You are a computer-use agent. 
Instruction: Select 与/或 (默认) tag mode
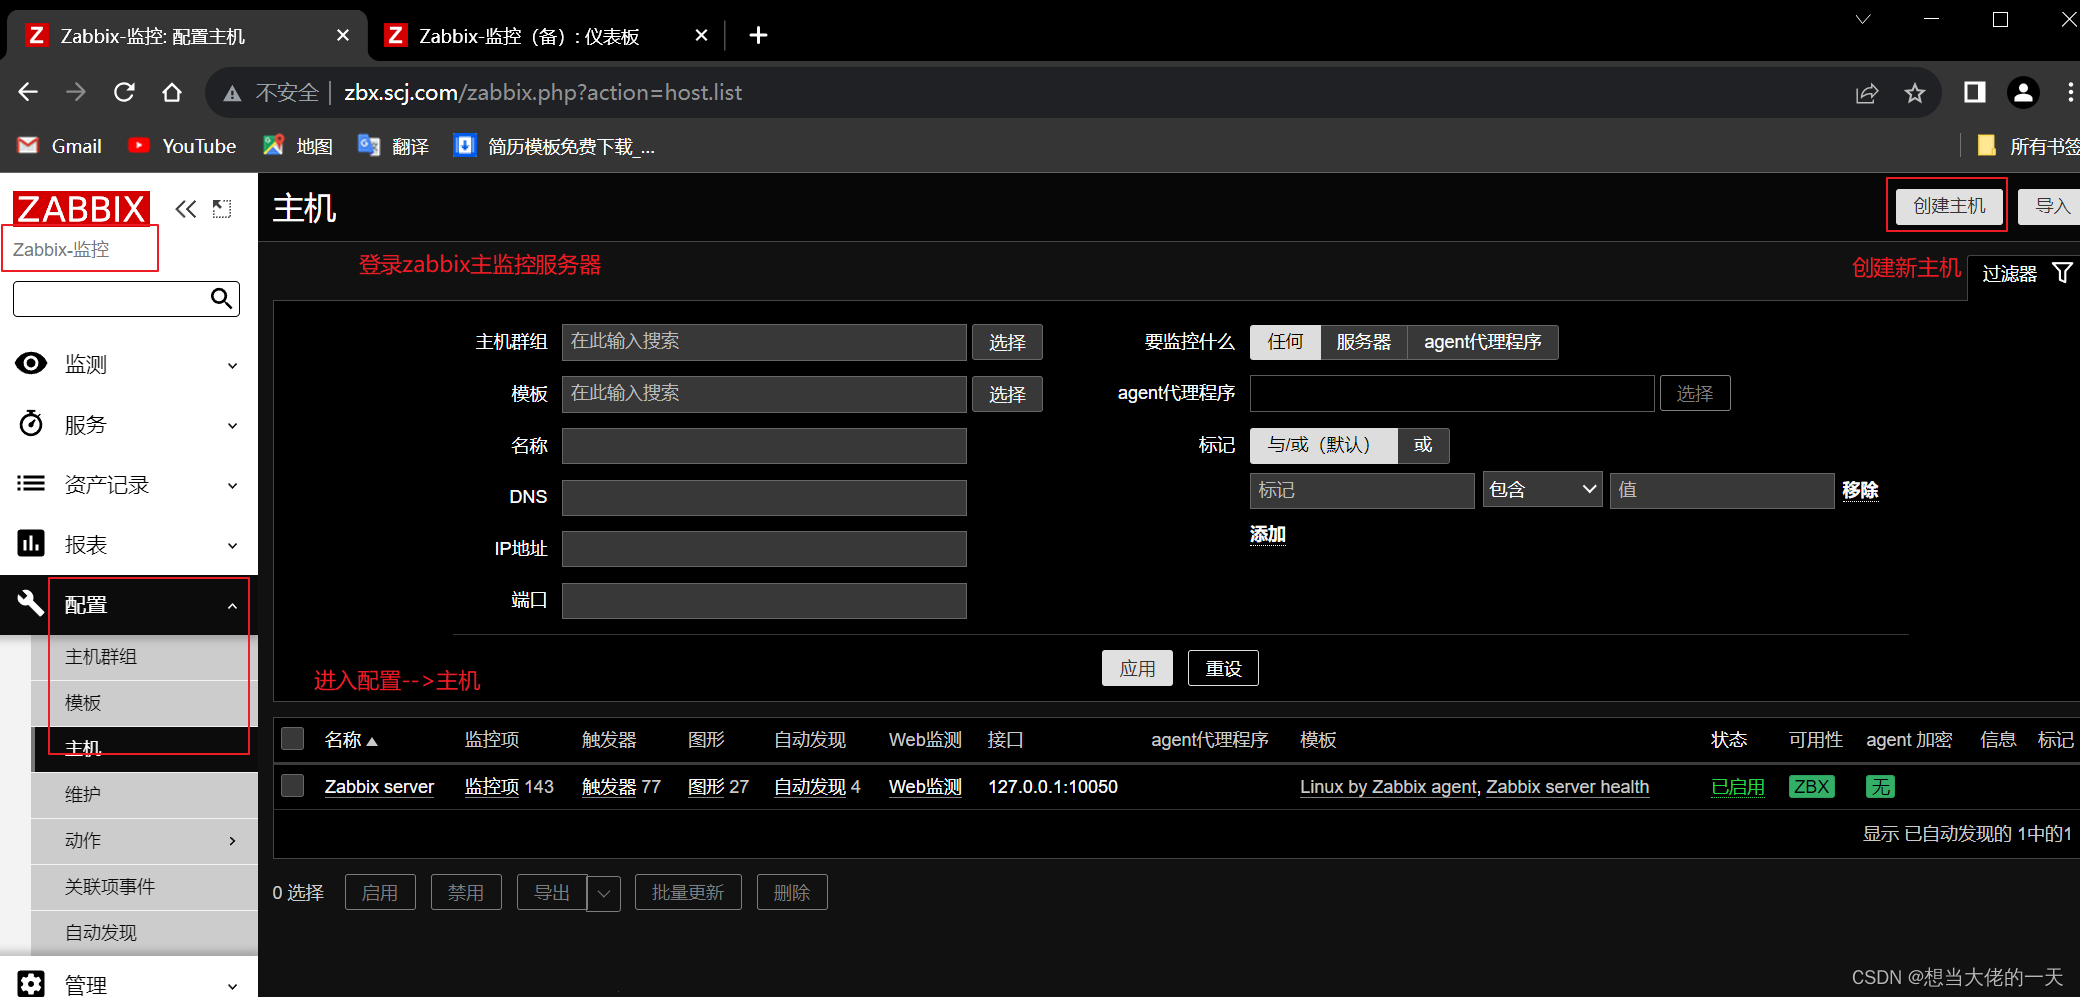pyautogui.click(x=1324, y=445)
